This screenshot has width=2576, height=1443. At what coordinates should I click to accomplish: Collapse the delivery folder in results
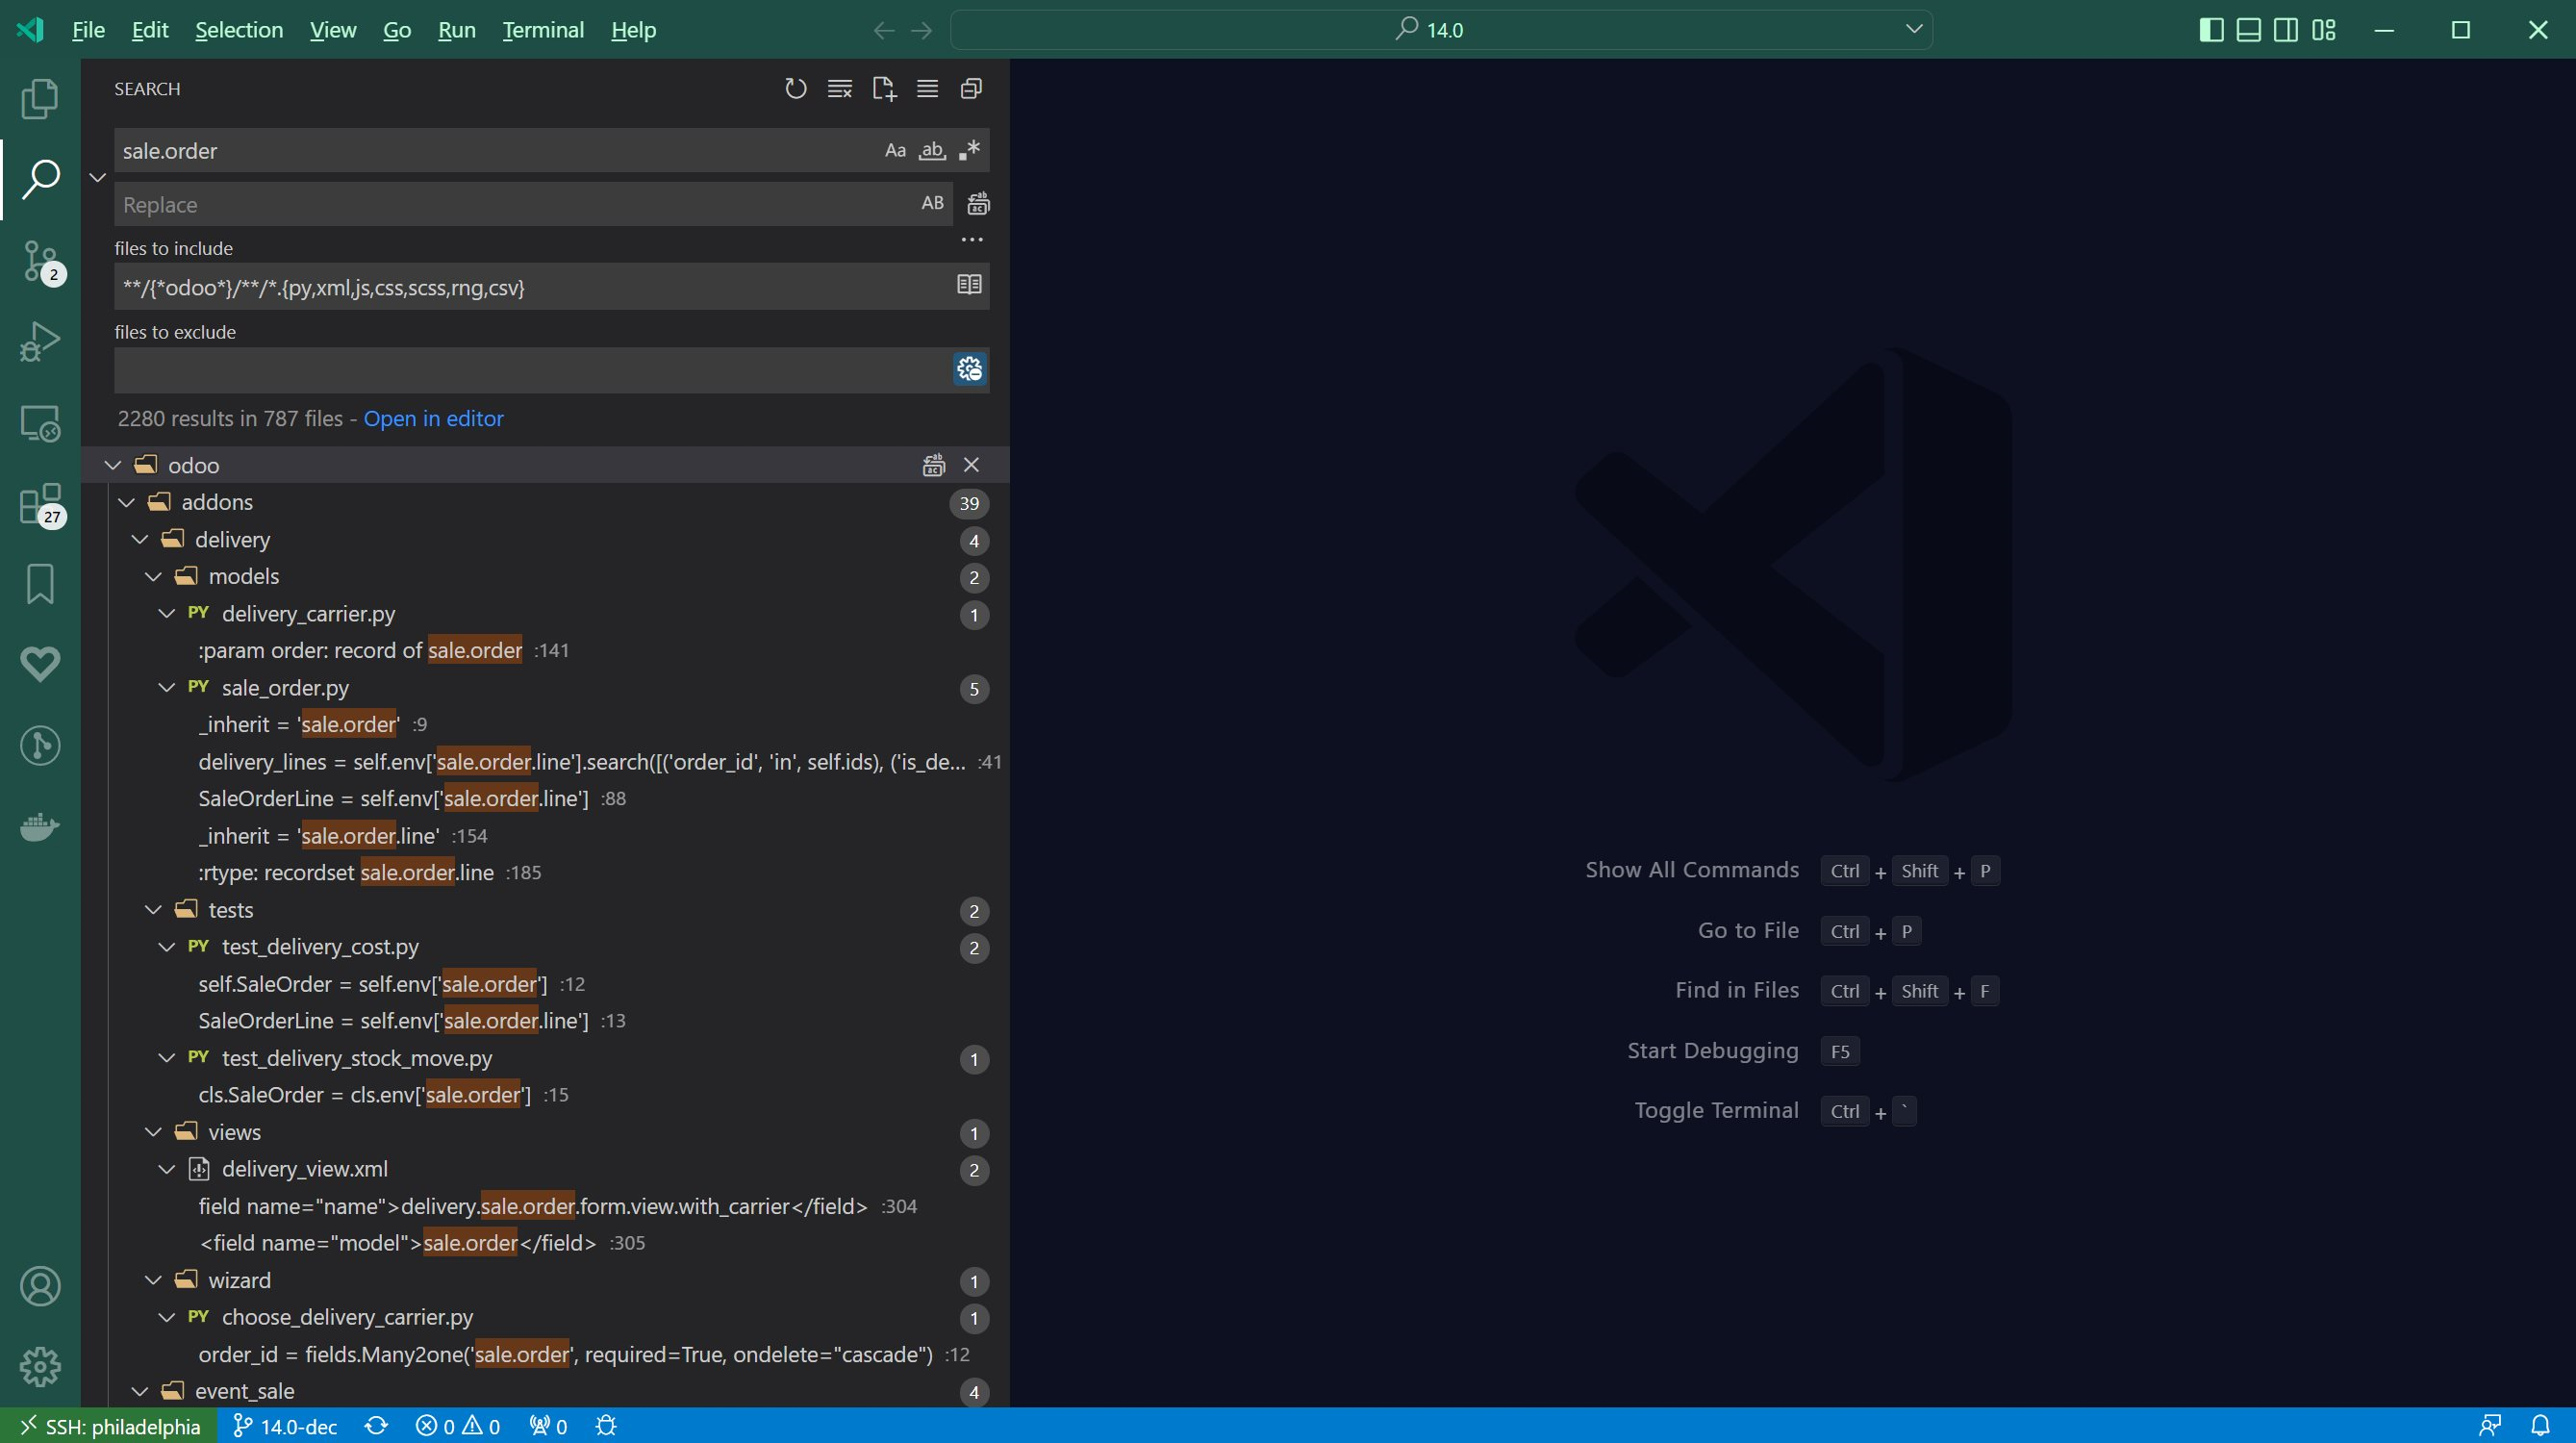(x=140, y=540)
